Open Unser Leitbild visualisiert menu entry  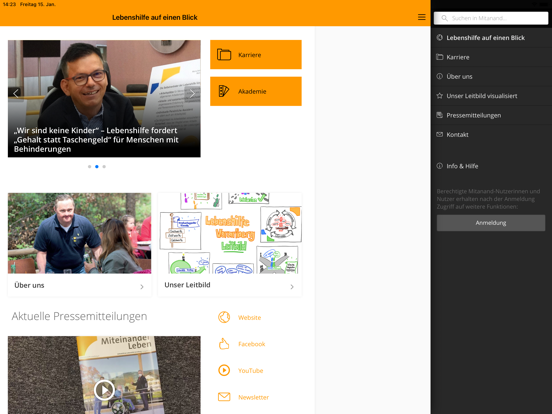[491, 96]
